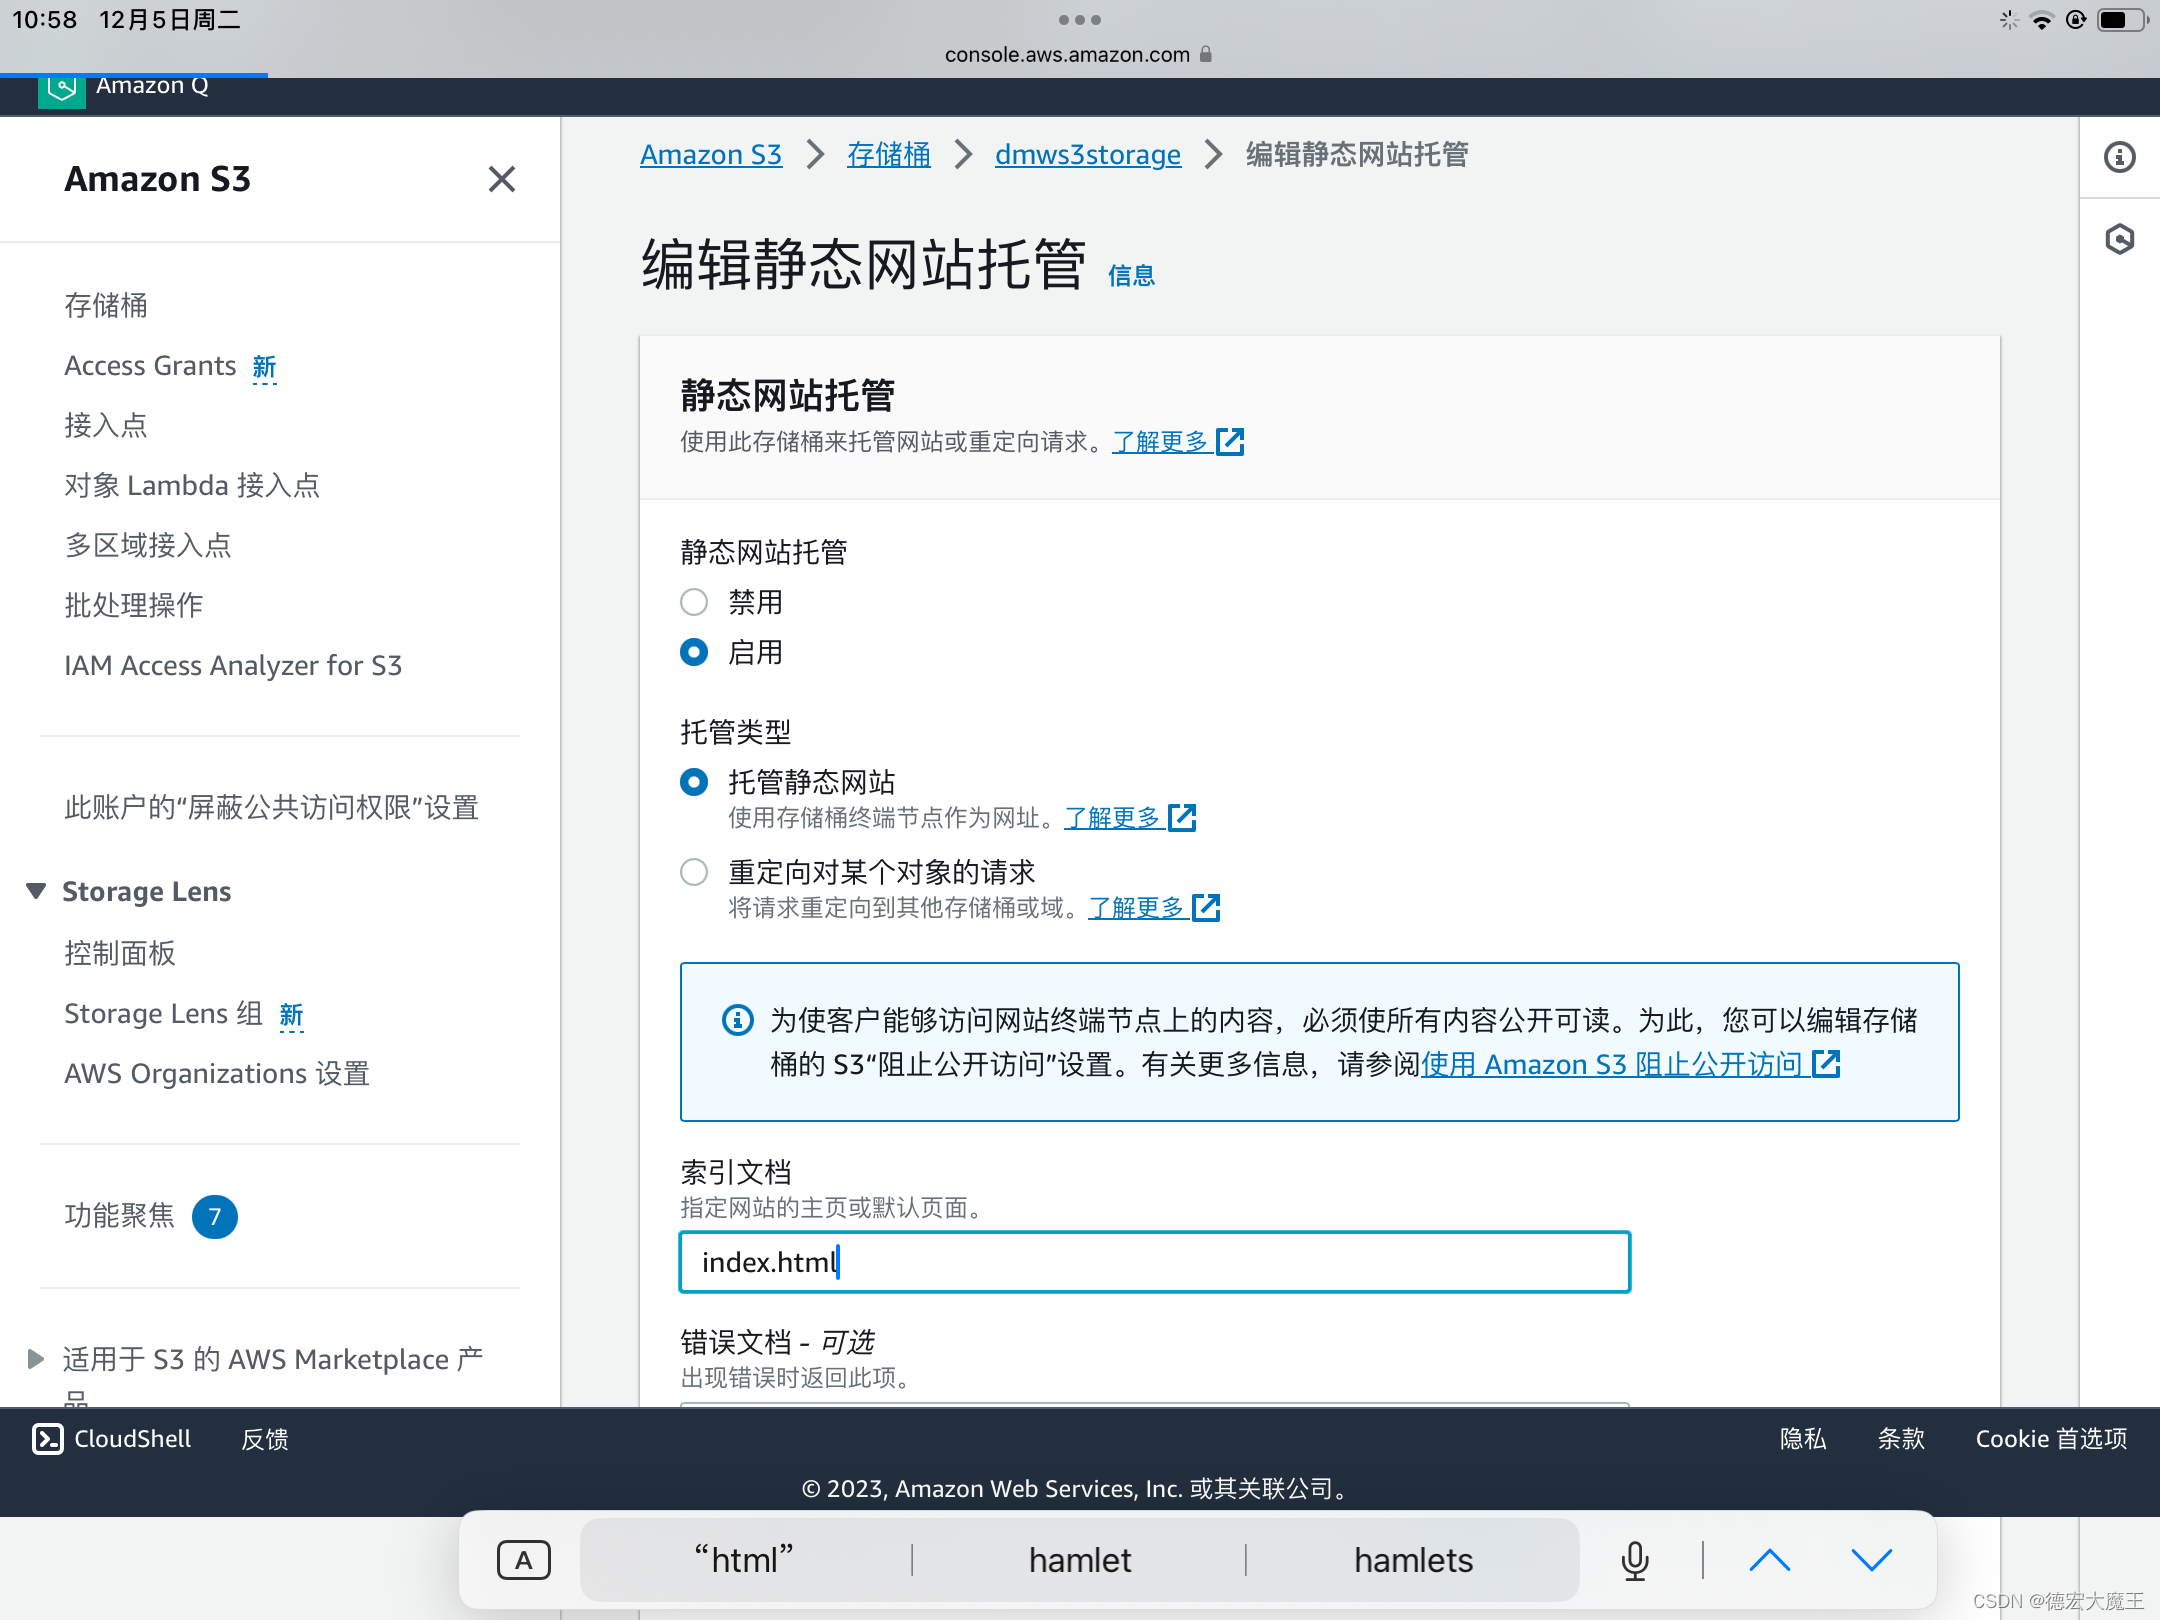Click 条款 in the footer
The image size is (2160, 1620).
(x=1901, y=1439)
